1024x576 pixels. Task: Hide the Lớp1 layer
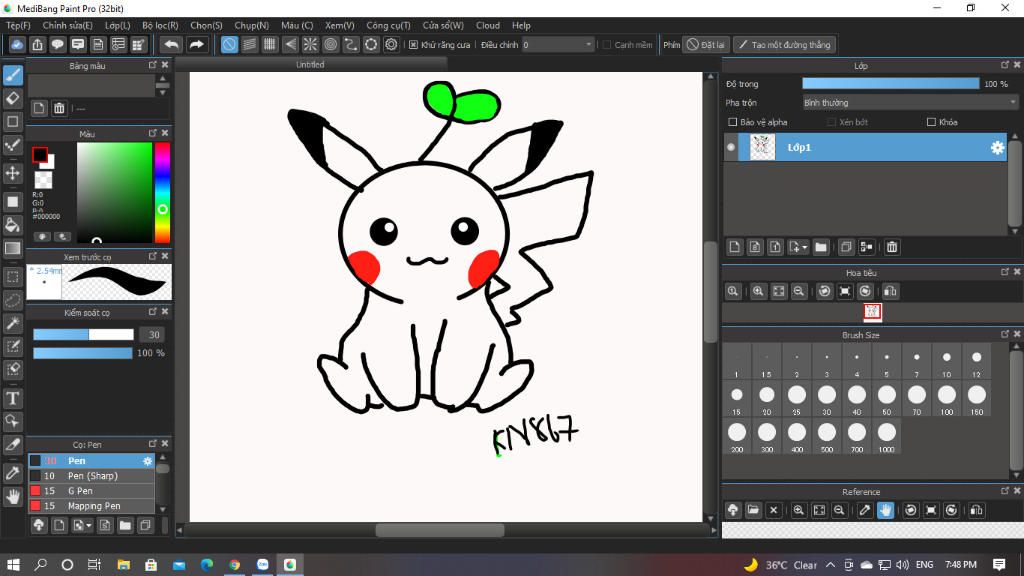click(731, 148)
